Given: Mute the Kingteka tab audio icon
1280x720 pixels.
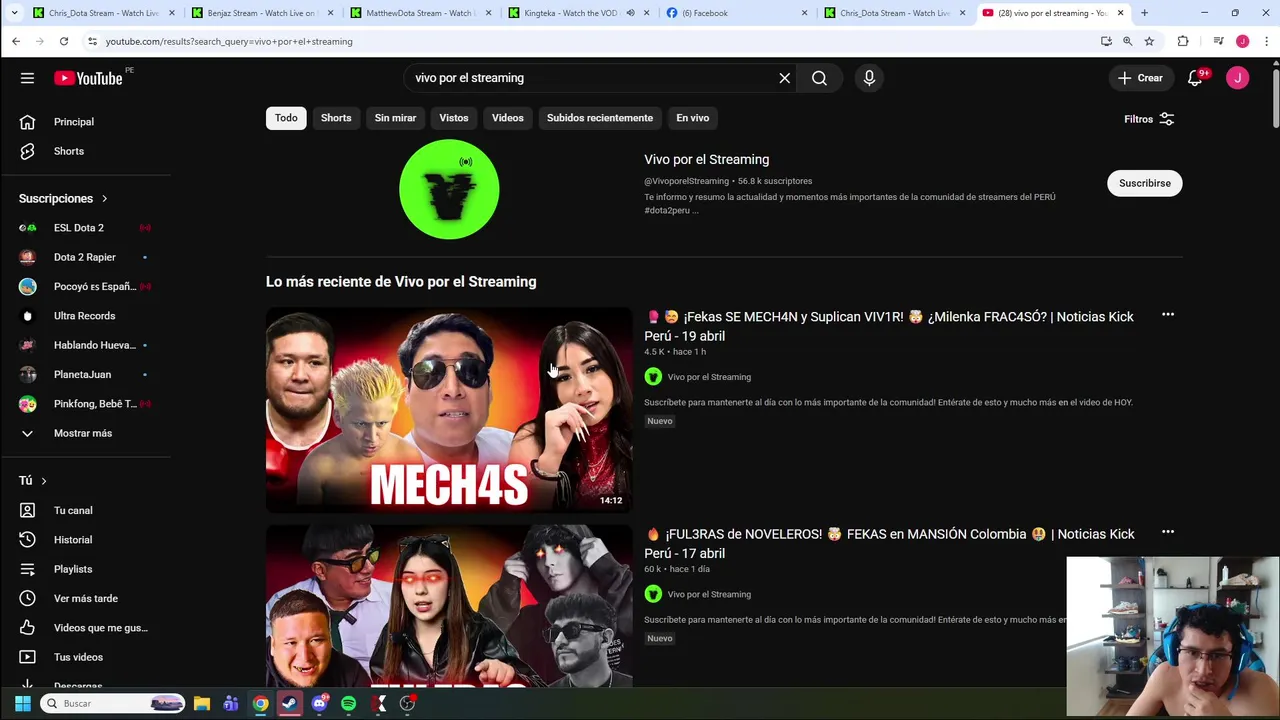Looking at the screenshot, I should coord(630,13).
